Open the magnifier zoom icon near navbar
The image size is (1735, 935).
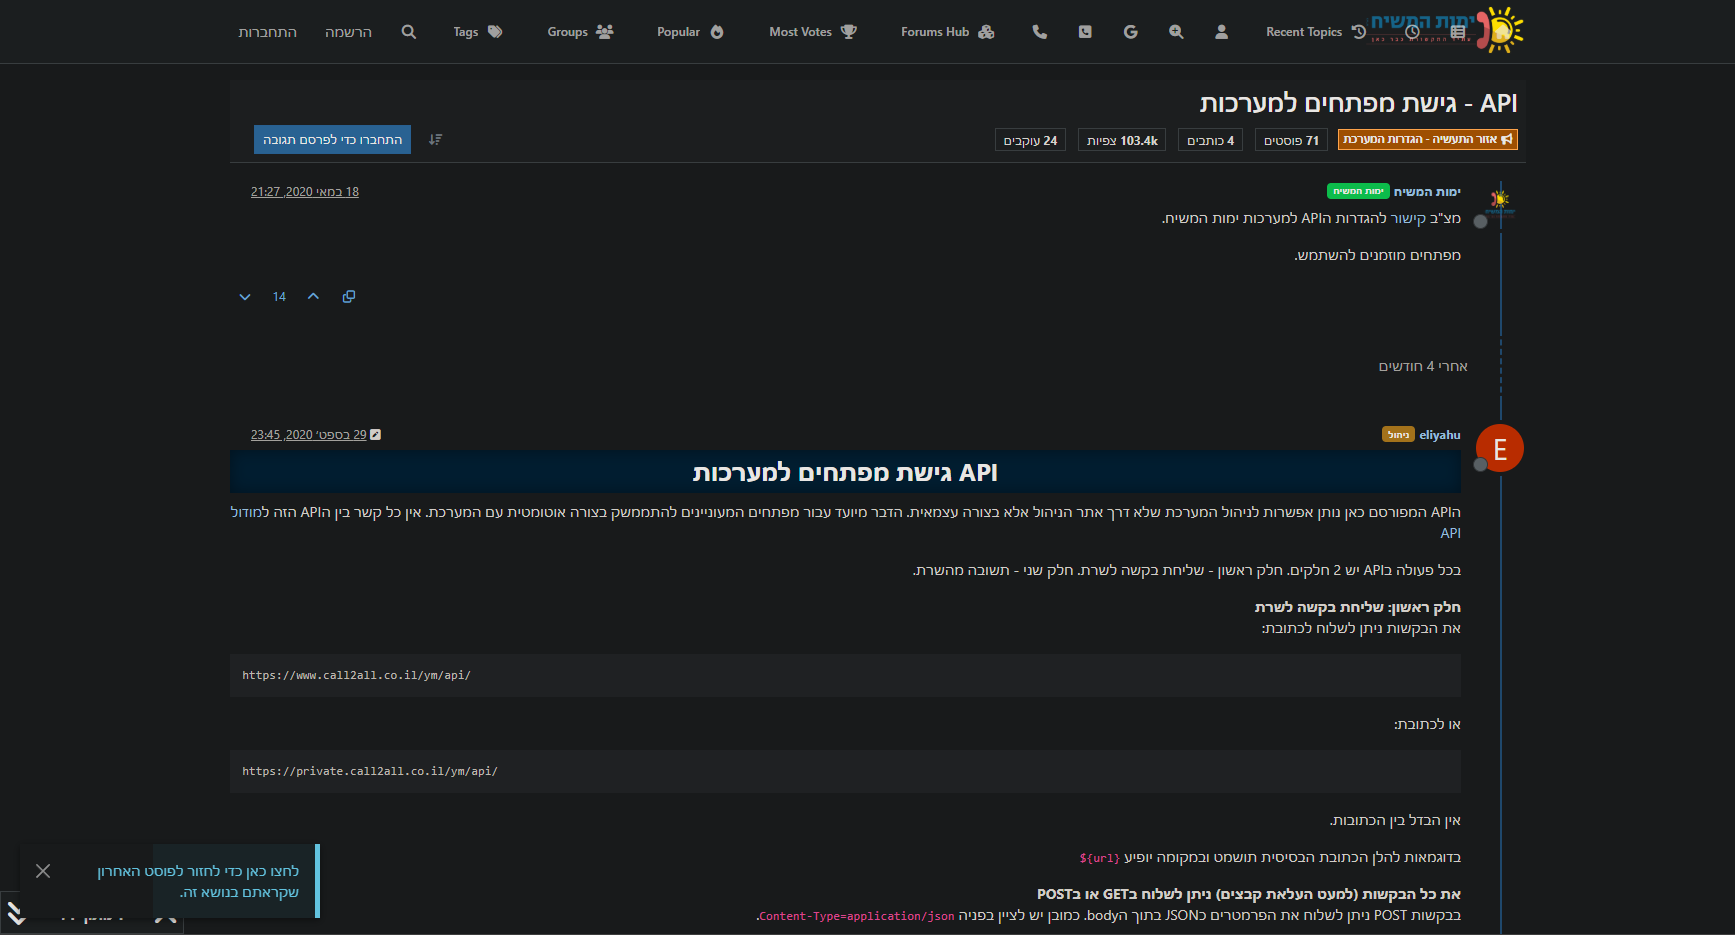click(x=1176, y=31)
